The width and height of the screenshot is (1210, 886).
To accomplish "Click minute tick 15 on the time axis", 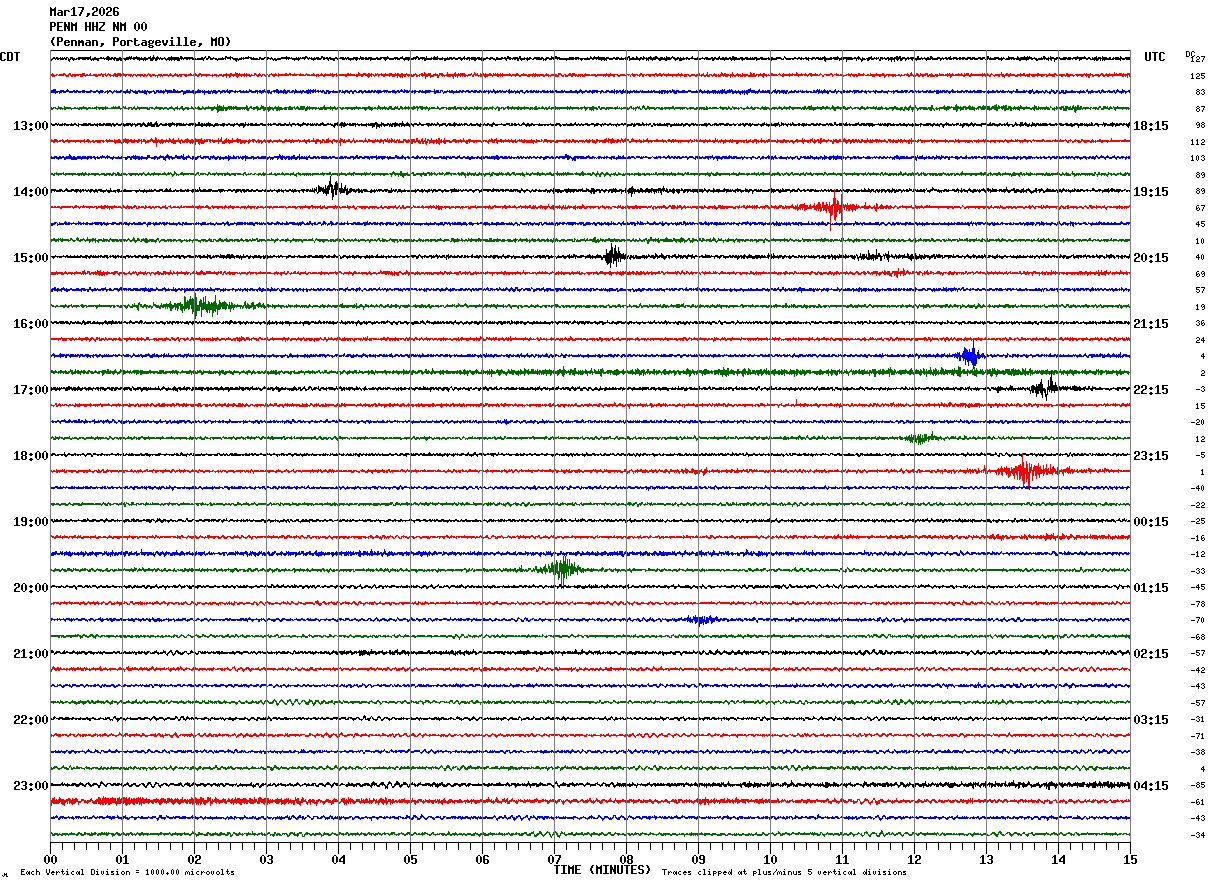I will click(1130, 859).
